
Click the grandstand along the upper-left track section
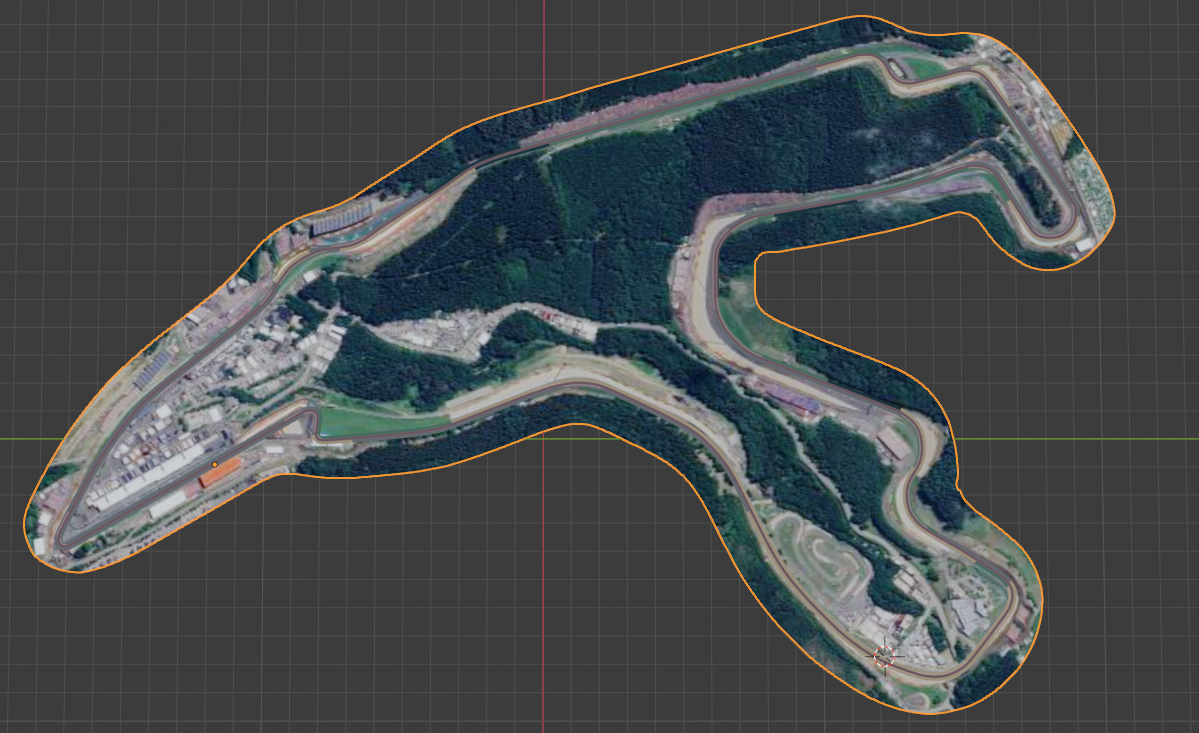pyautogui.click(x=342, y=222)
